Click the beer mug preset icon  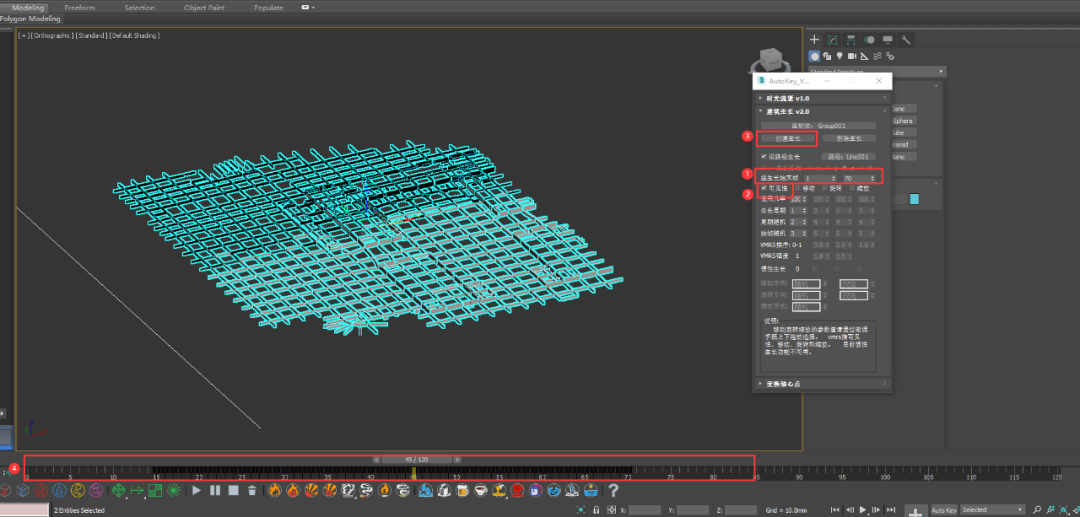coord(462,490)
